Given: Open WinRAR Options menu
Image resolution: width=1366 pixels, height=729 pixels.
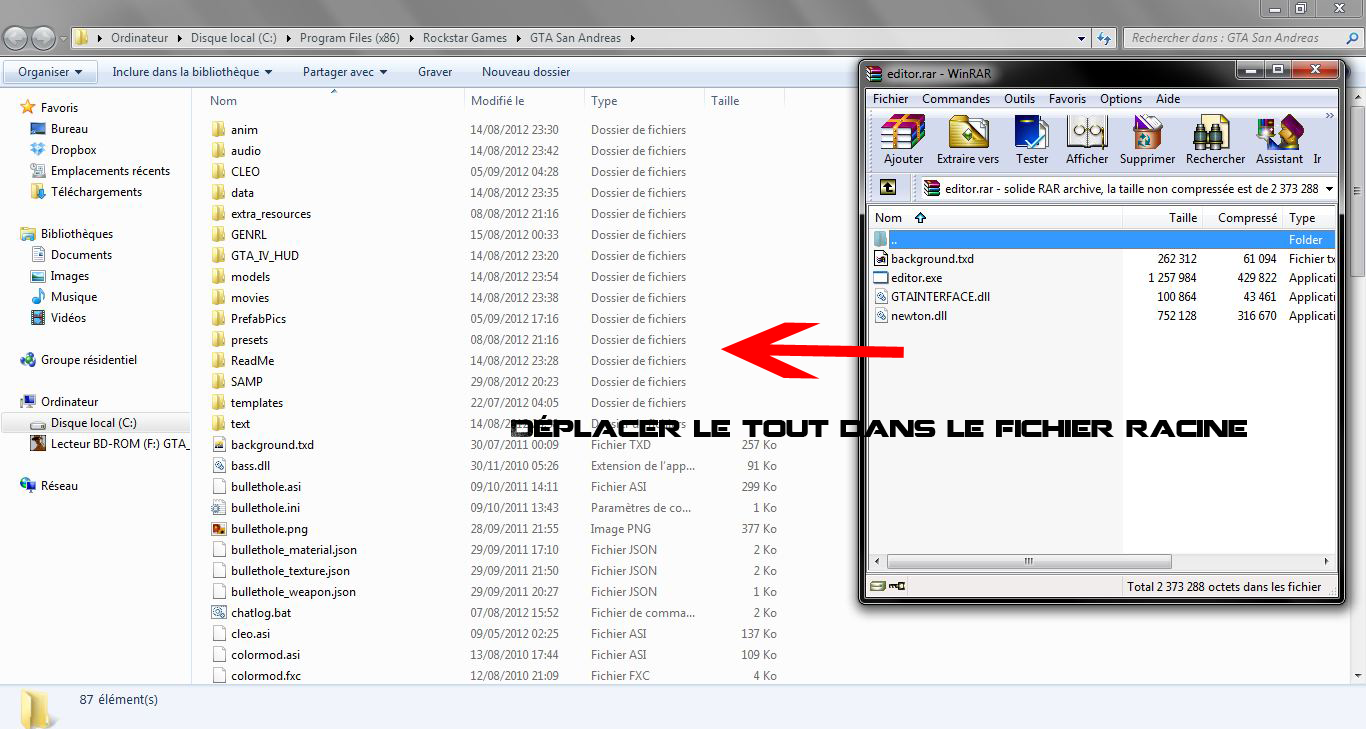Looking at the screenshot, I should (x=1121, y=99).
